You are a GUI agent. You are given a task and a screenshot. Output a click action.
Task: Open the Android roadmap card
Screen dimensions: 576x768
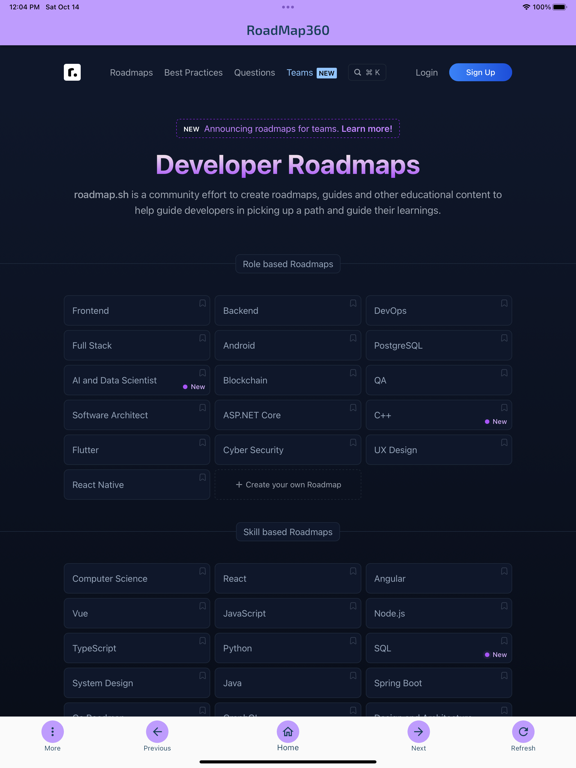(x=288, y=345)
